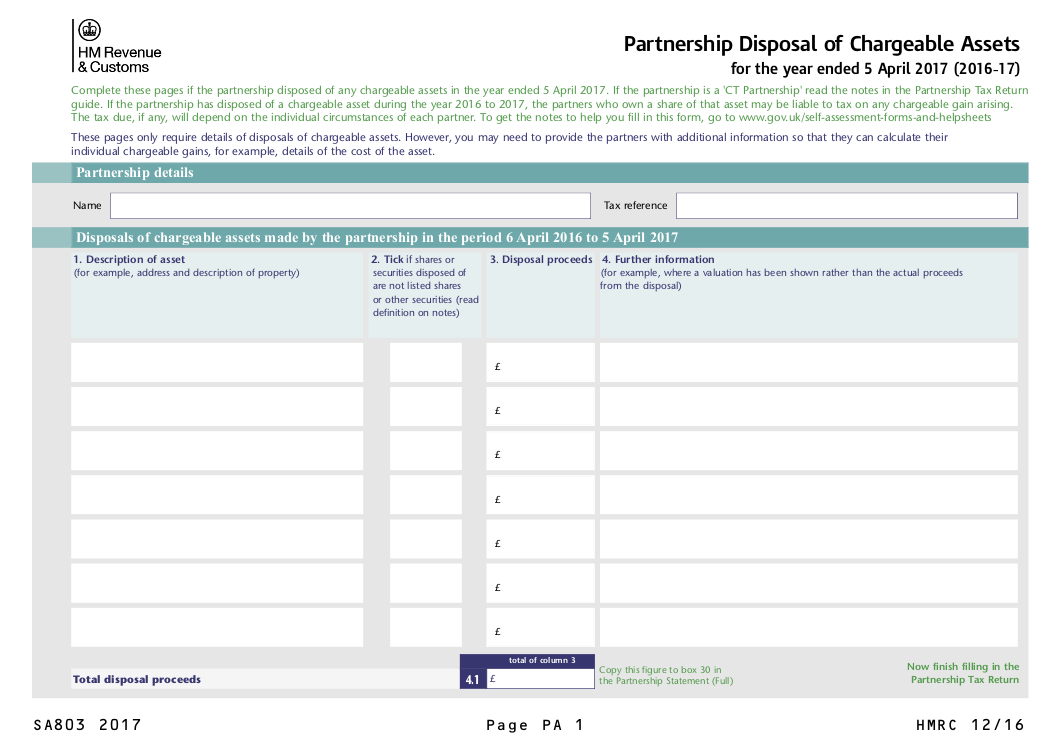Click third row Disposal proceeds £ field
The height and width of the screenshot is (750, 1061).
click(x=541, y=451)
